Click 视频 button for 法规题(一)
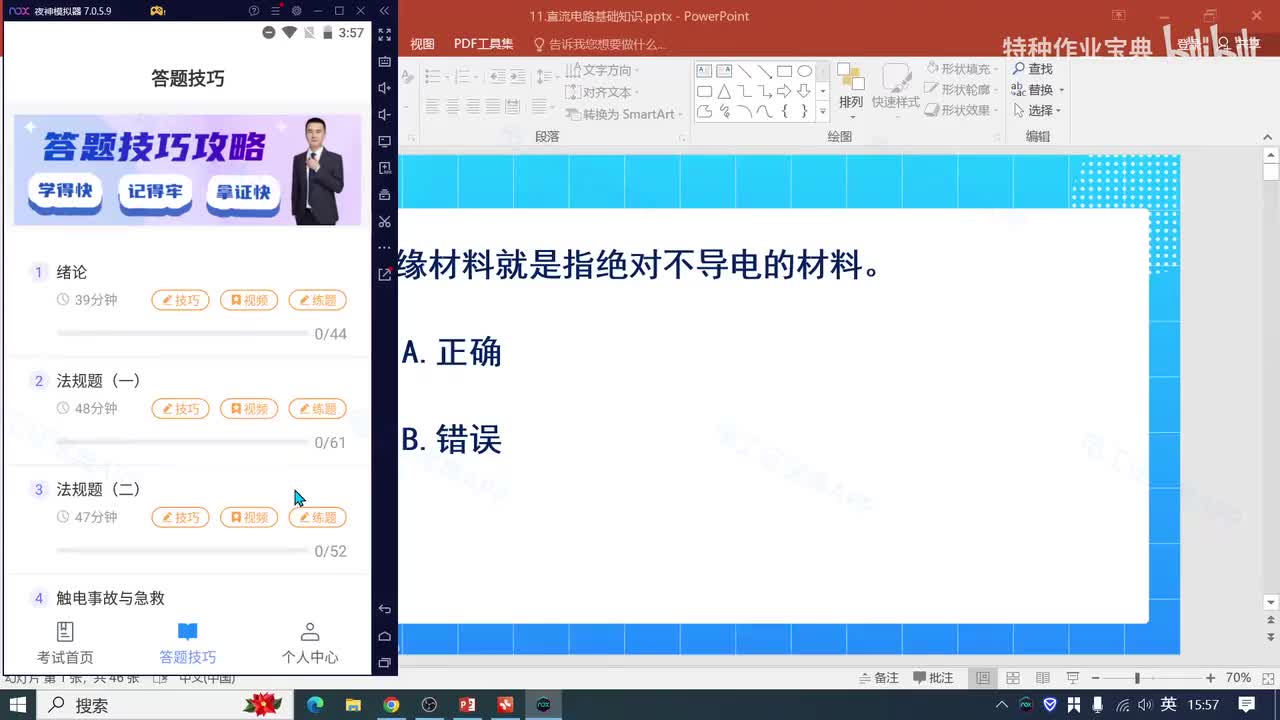 pyautogui.click(x=249, y=408)
